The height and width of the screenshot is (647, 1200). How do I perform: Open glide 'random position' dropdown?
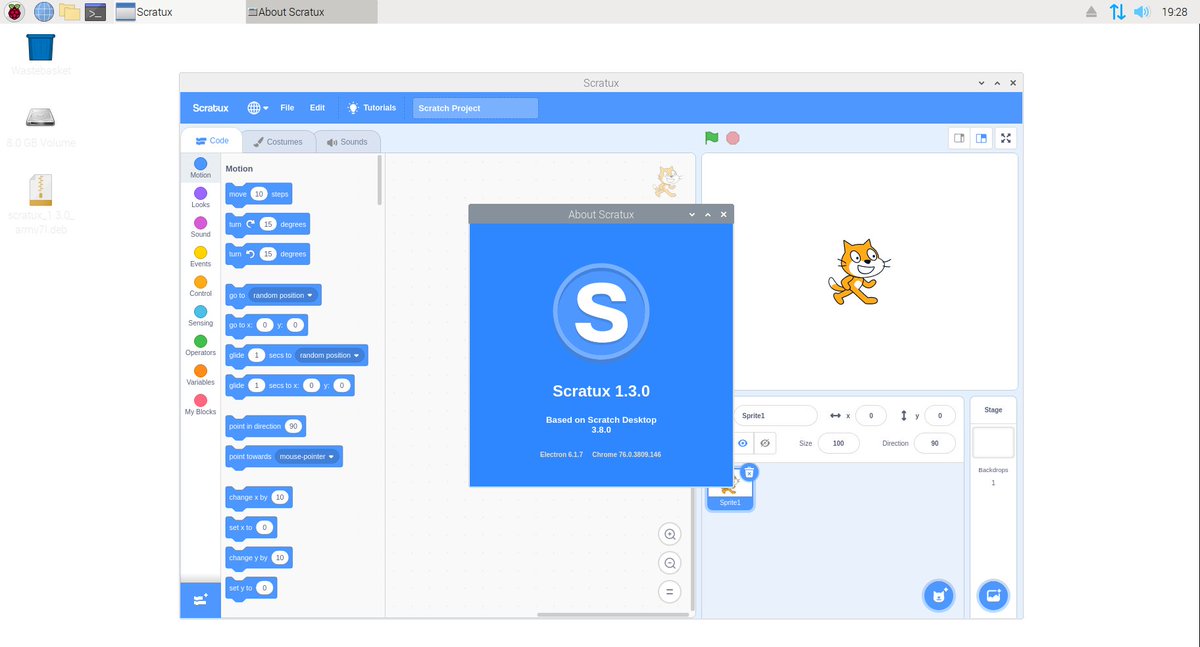[x=329, y=355]
